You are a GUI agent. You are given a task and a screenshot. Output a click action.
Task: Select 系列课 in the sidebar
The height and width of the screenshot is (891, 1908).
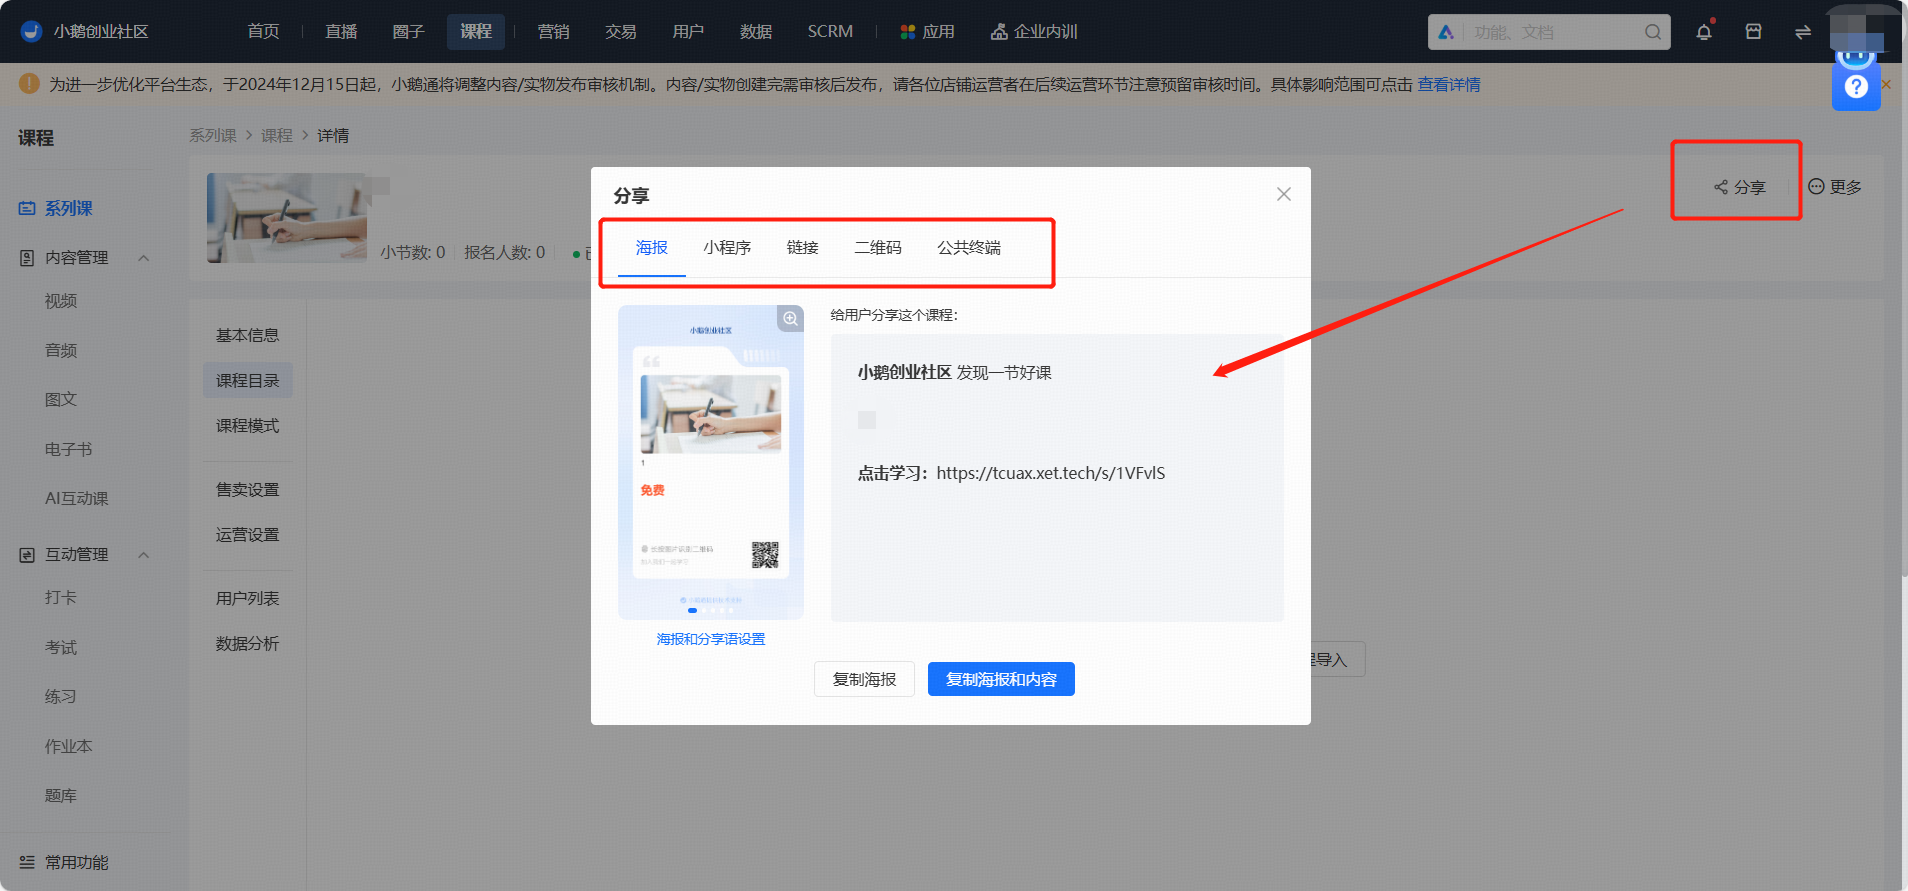68,208
